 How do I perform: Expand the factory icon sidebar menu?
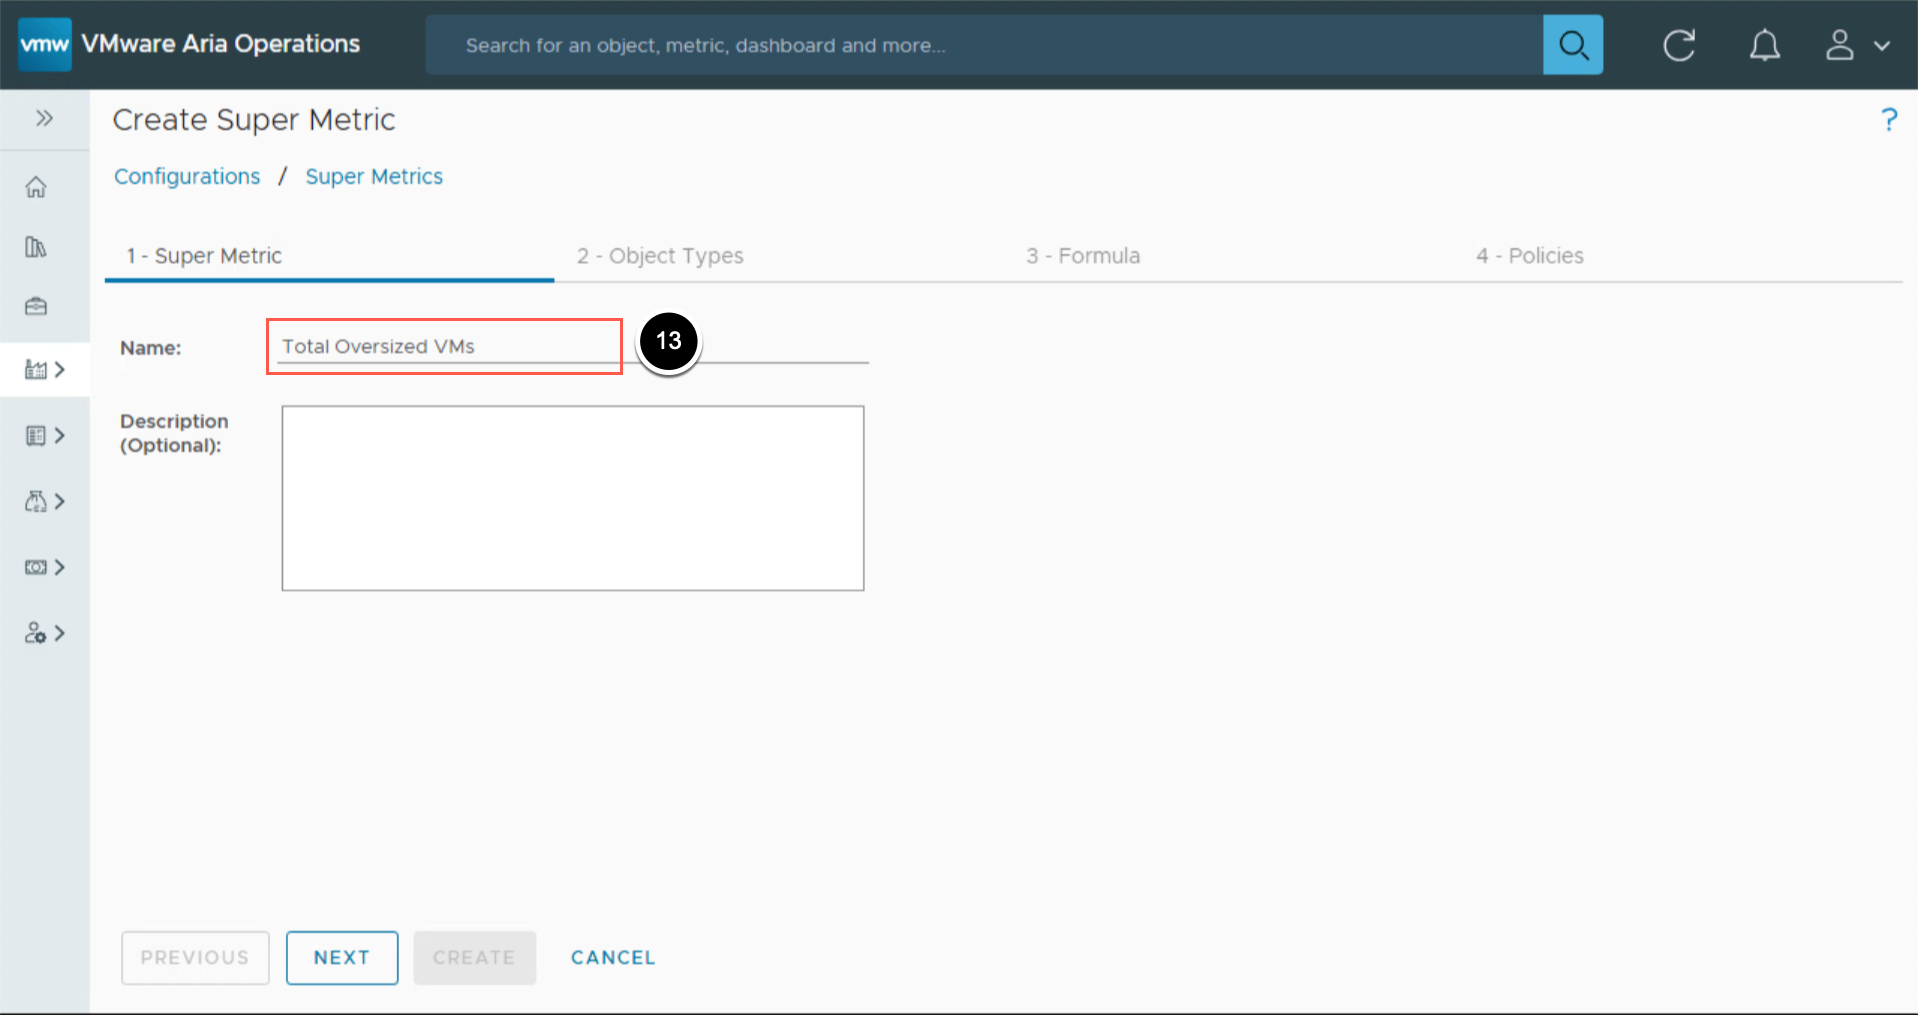tap(45, 370)
